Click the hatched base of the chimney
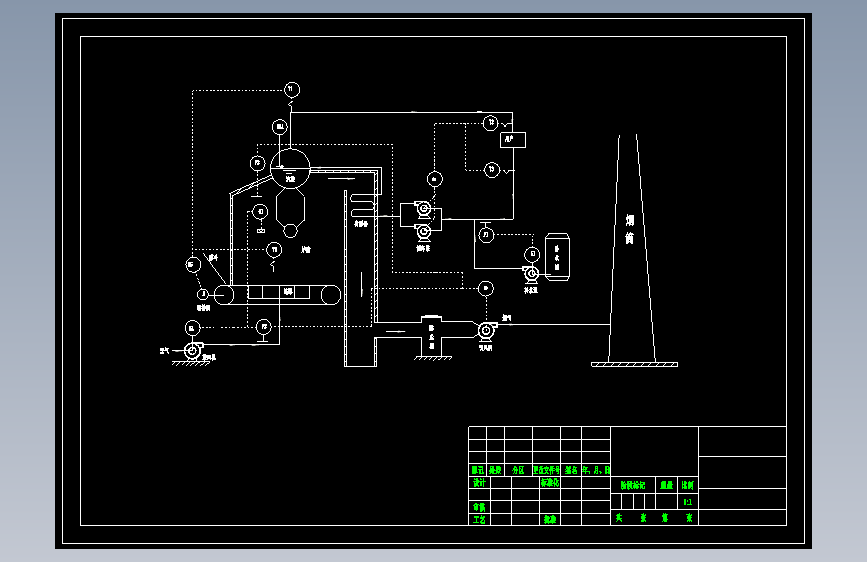Viewport: 867px width, 562px height. (x=634, y=365)
